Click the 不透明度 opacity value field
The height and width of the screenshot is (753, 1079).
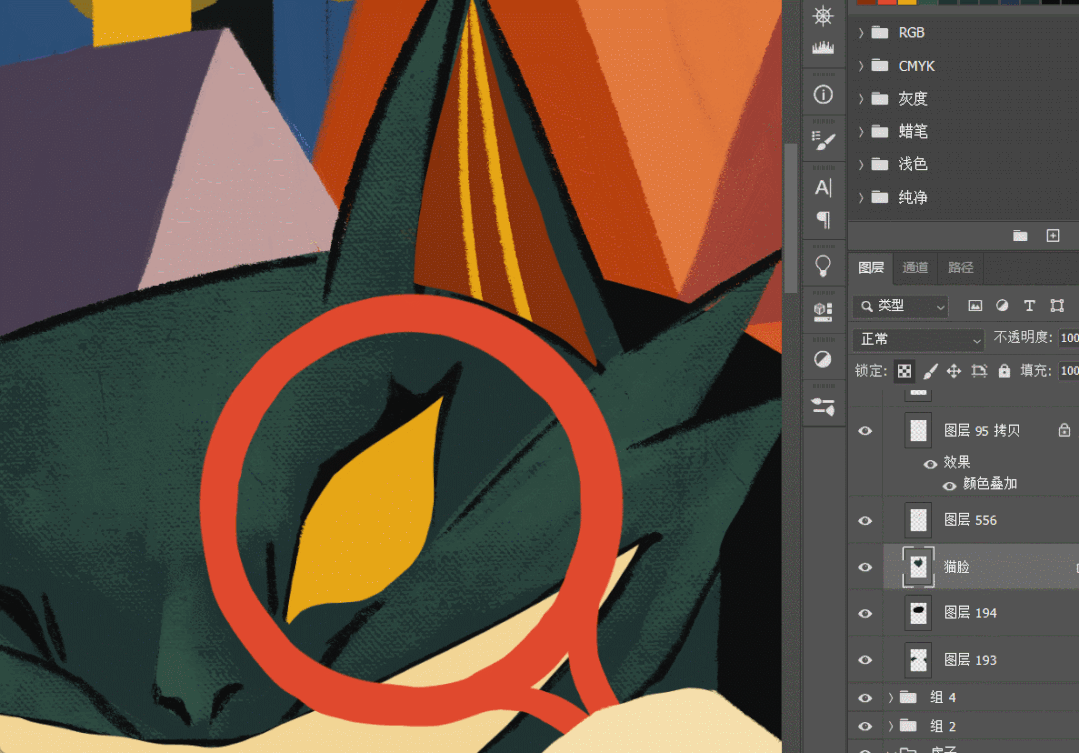pyautogui.click(x=1069, y=338)
